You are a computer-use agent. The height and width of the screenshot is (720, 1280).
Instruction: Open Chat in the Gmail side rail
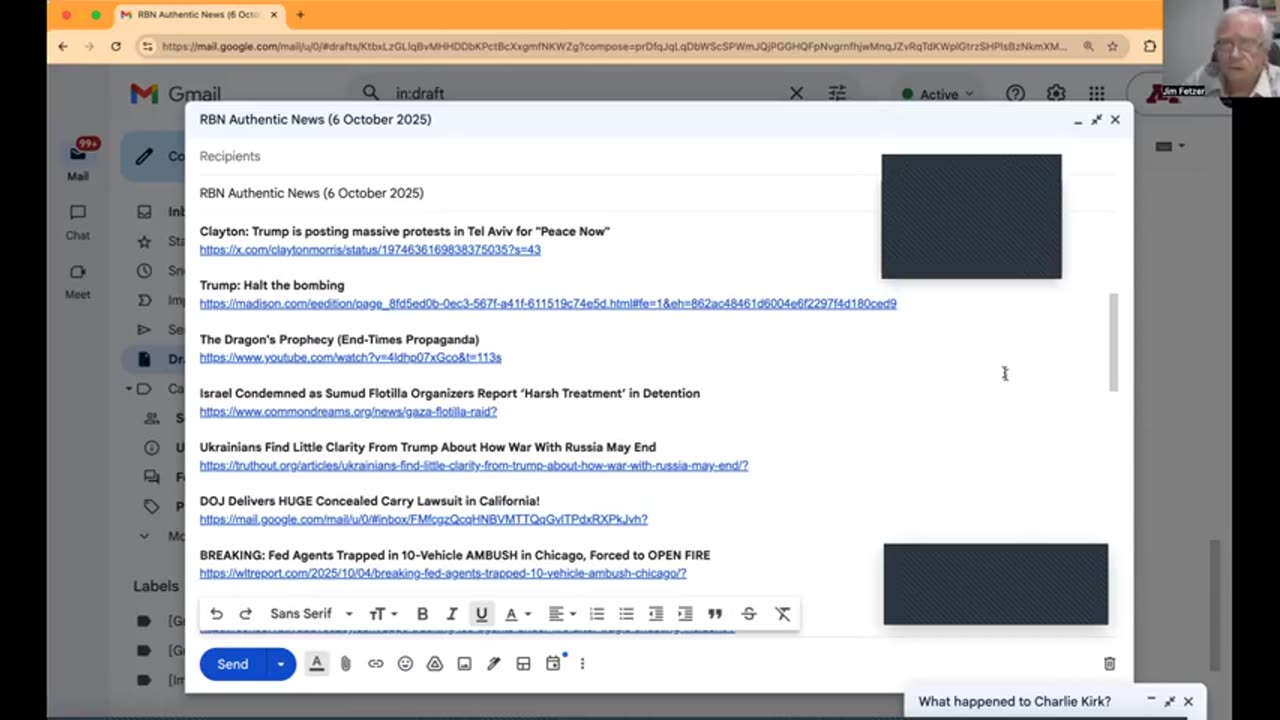pos(78,222)
